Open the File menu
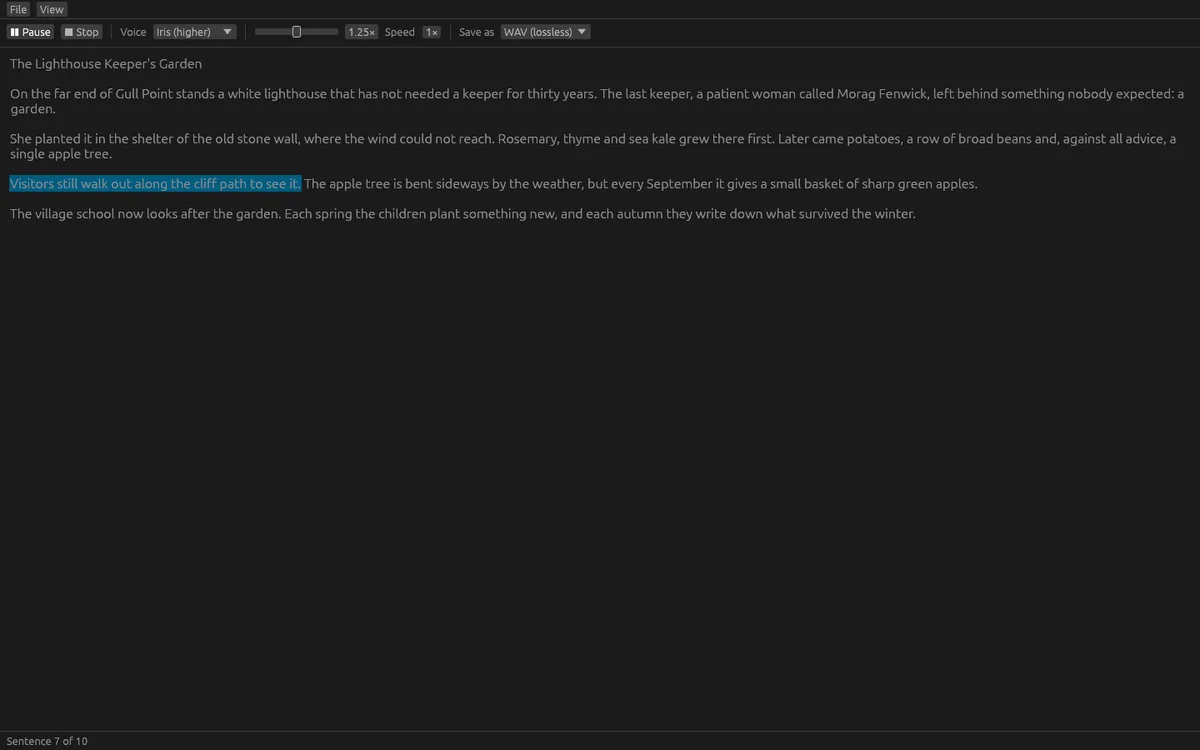The height and width of the screenshot is (750, 1200). pos(18,9)
